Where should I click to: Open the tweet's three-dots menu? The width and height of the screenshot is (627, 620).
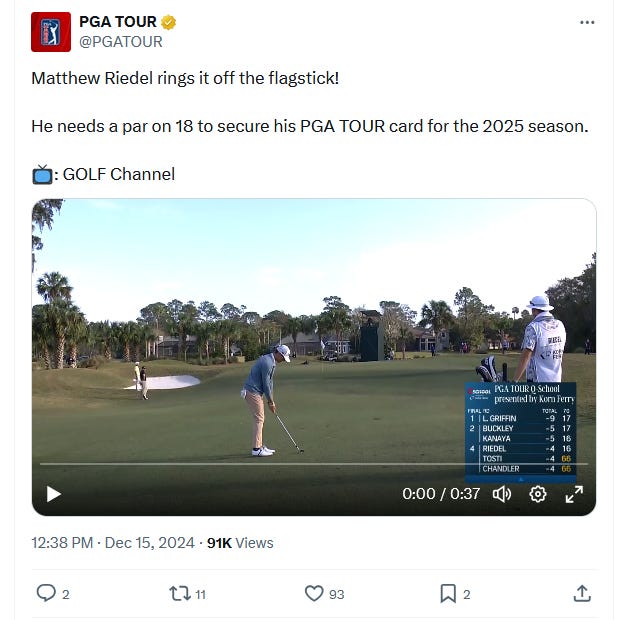587,22
